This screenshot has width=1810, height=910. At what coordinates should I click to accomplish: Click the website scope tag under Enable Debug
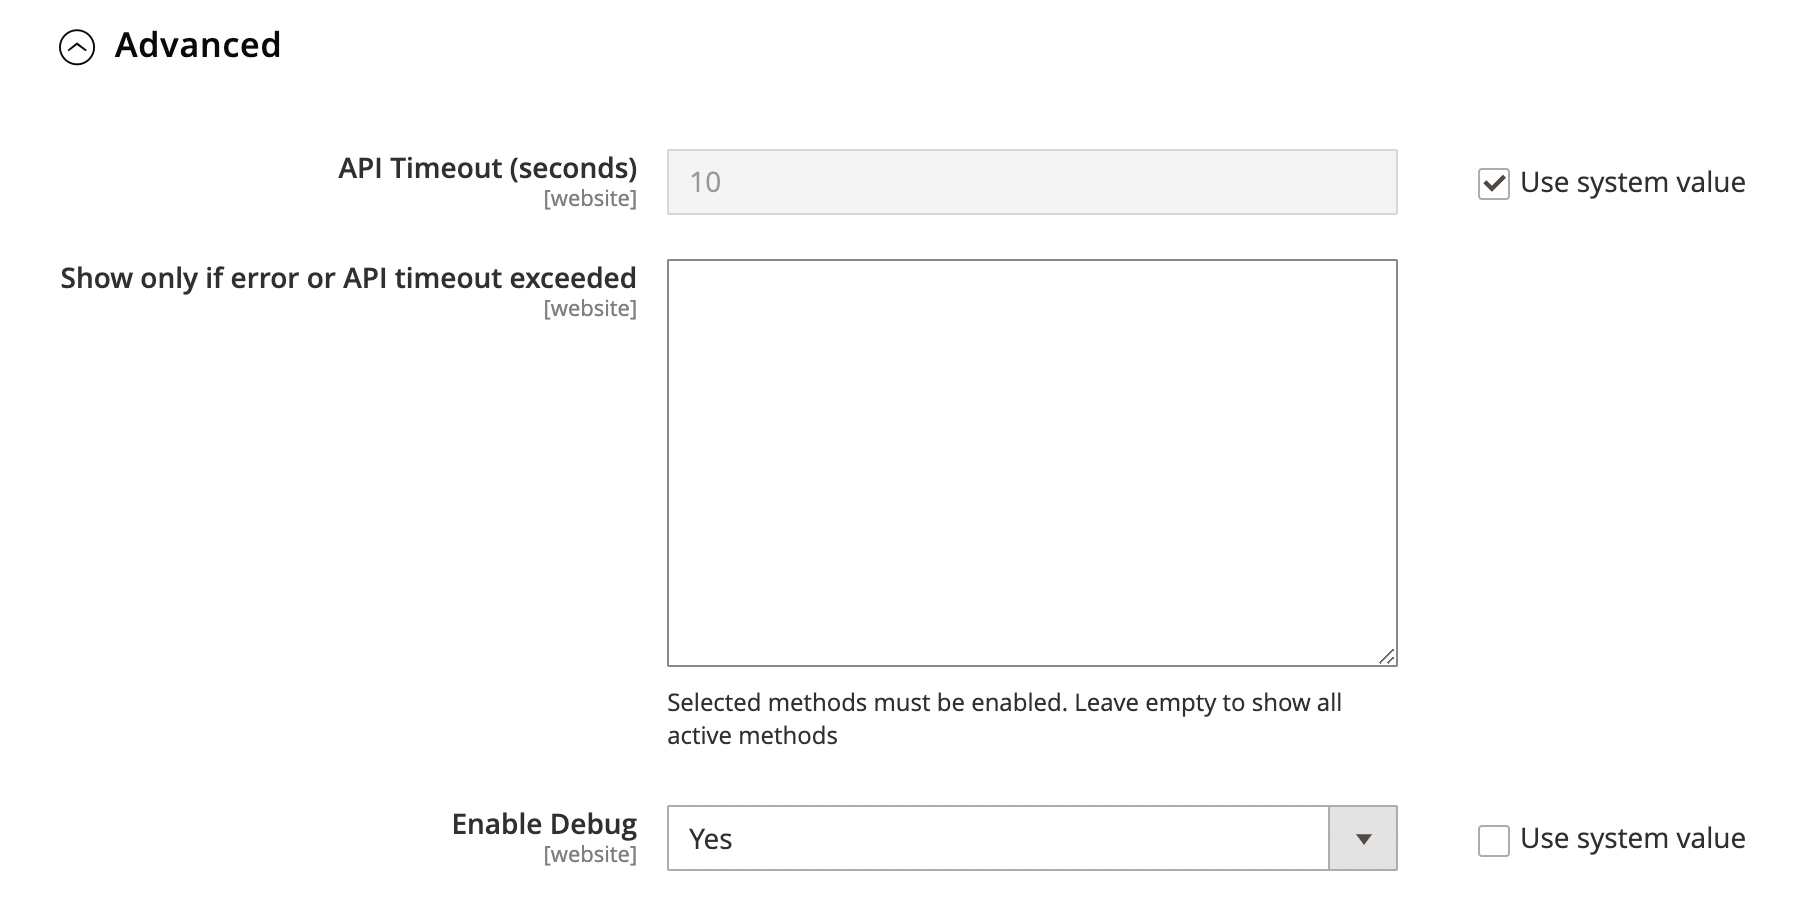tap(590, 855)
